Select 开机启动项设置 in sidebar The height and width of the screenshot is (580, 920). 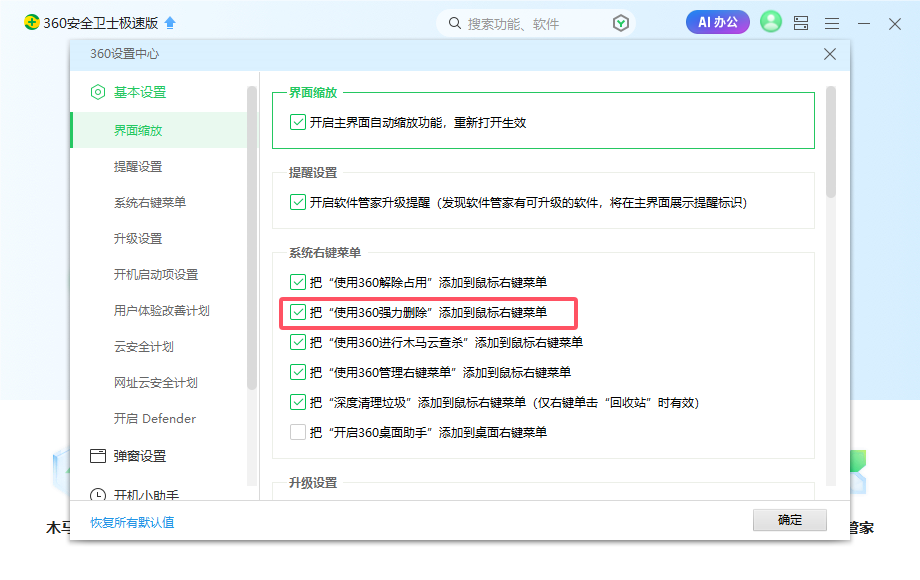(x=155, y=274)
